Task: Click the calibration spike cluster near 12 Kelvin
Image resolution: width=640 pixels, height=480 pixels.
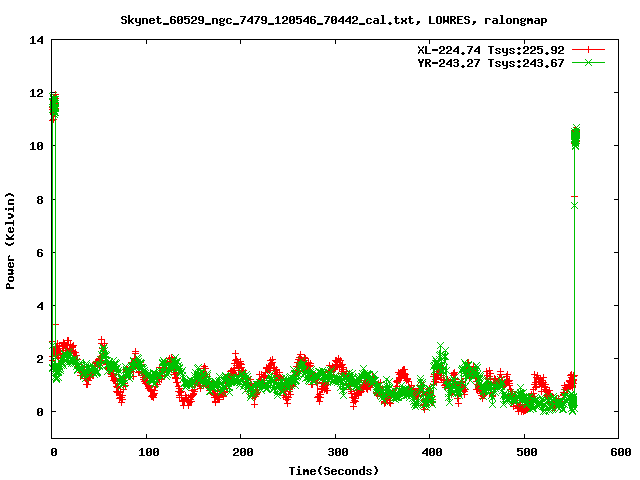Action: [54, 106]
